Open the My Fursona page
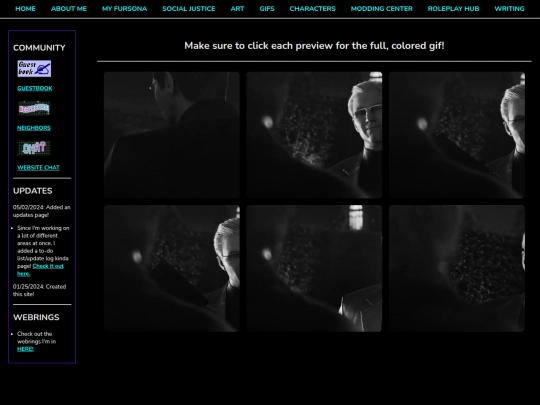The height and width of the screenshot is (405, 540). (124, 9)
